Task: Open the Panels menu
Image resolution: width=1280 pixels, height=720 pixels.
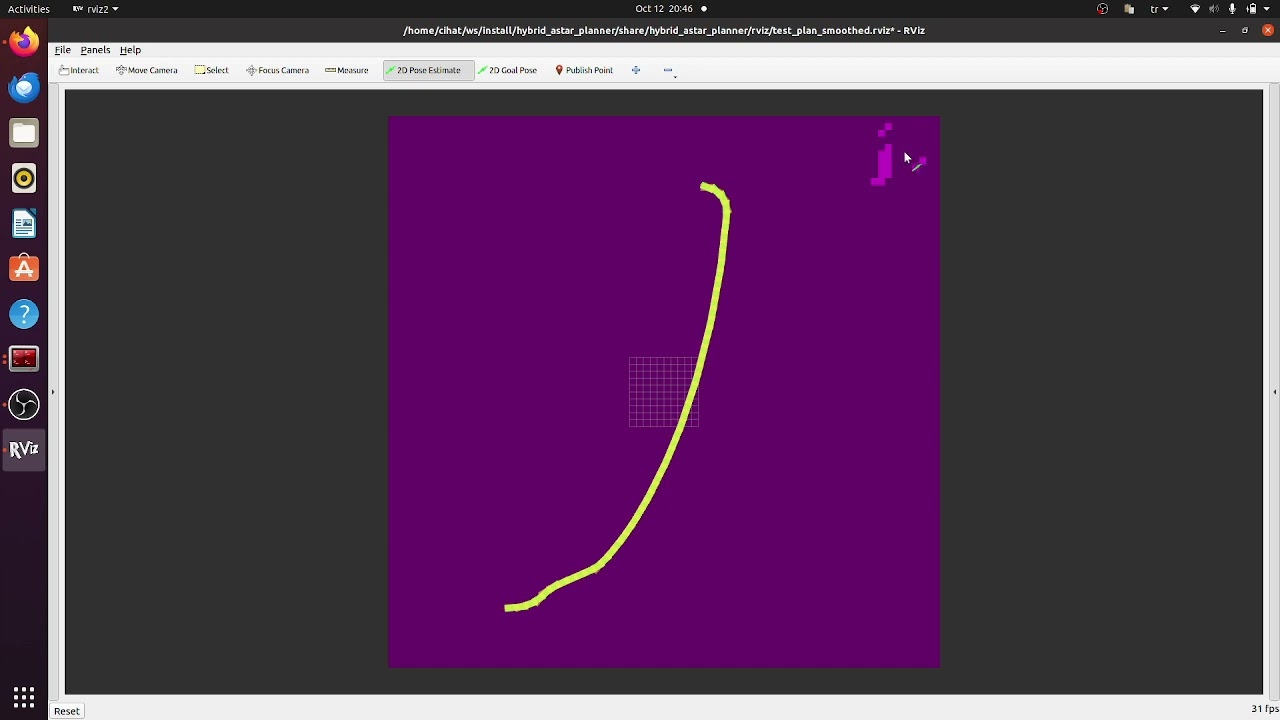Action: (95, 50)
